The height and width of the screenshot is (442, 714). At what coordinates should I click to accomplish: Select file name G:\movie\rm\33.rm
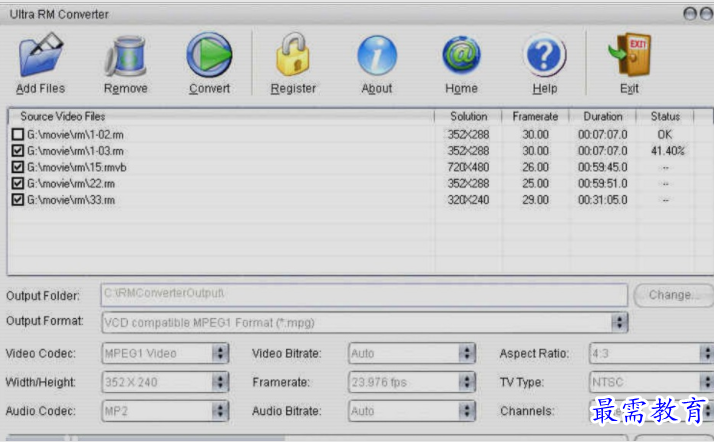coord(71,200)
